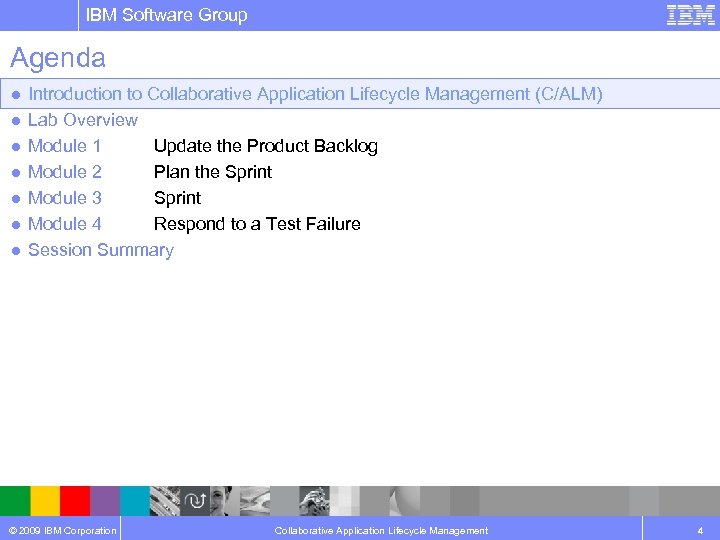This screenshot has width=720, height=540.
Task: Click the Module 3 label
Action: [x=65, y=198]
